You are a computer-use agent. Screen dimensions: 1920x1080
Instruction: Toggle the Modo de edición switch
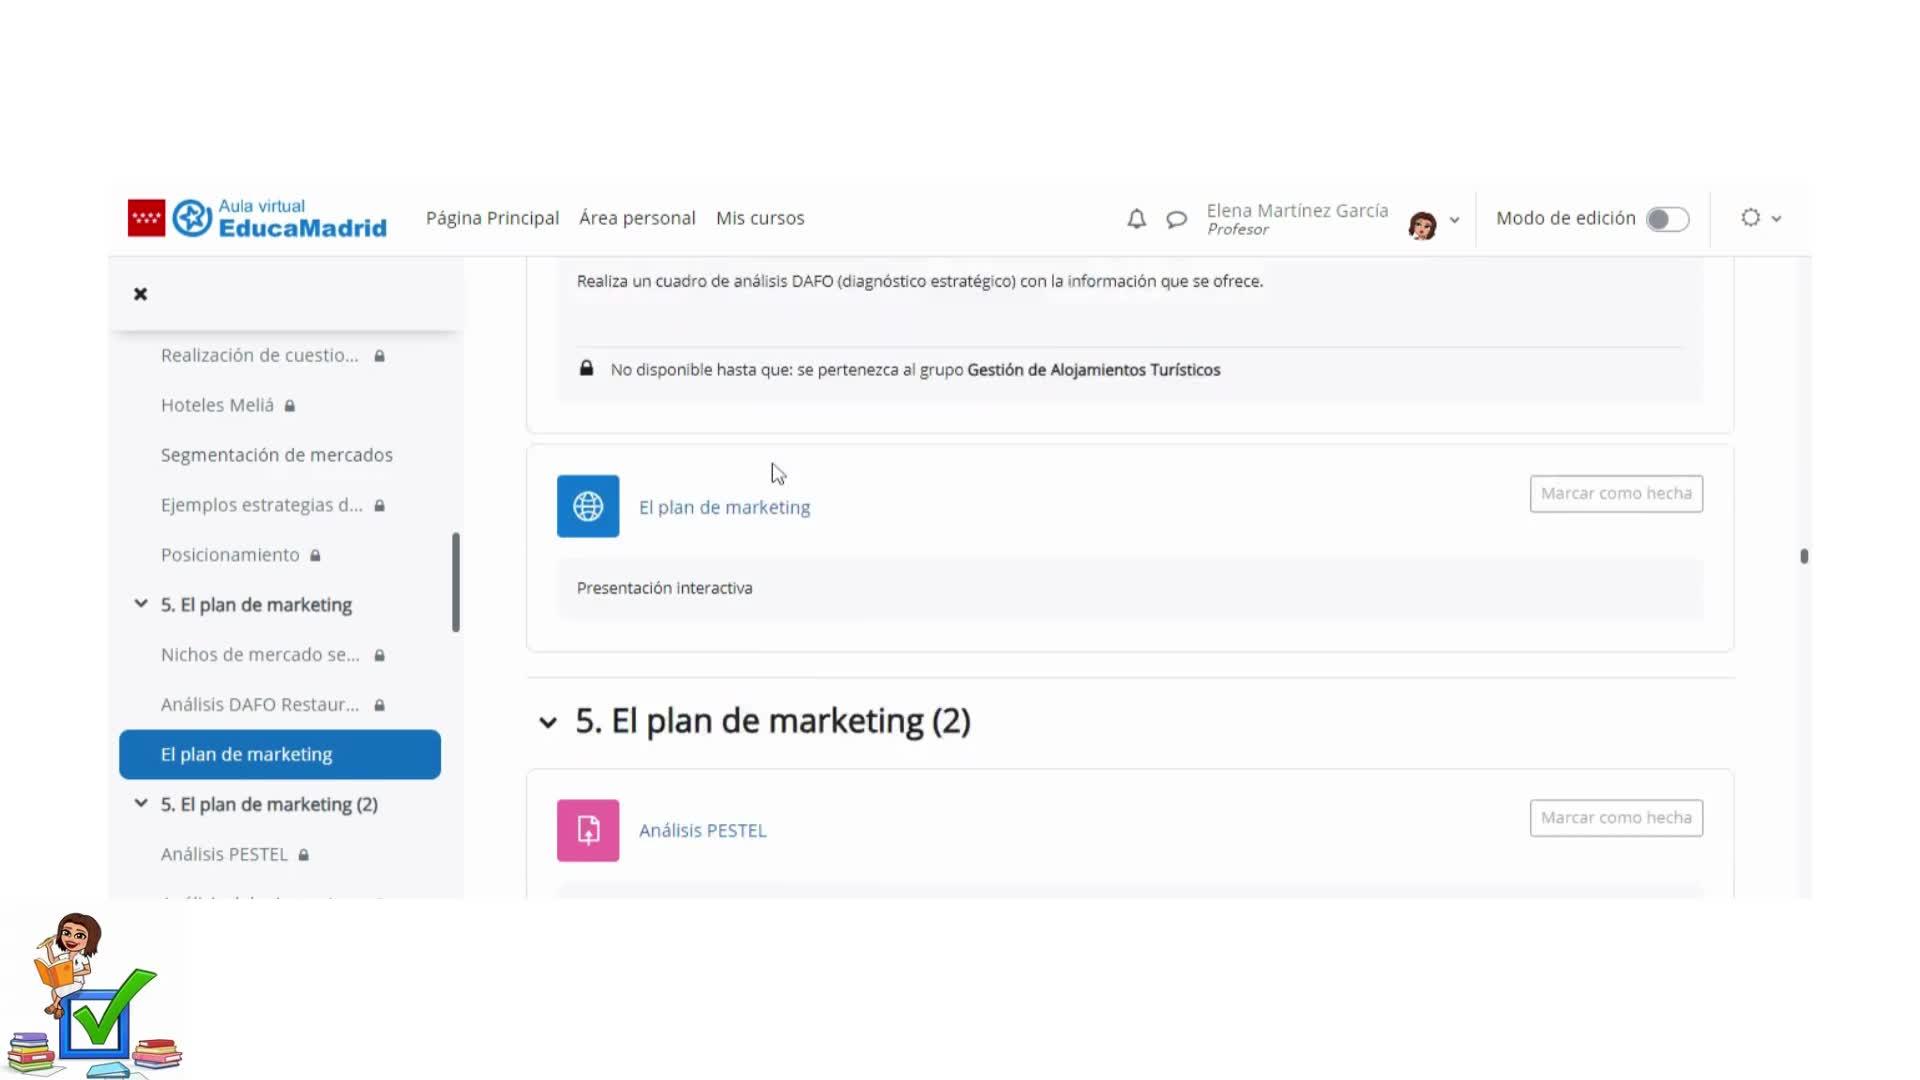point(1667,219)
